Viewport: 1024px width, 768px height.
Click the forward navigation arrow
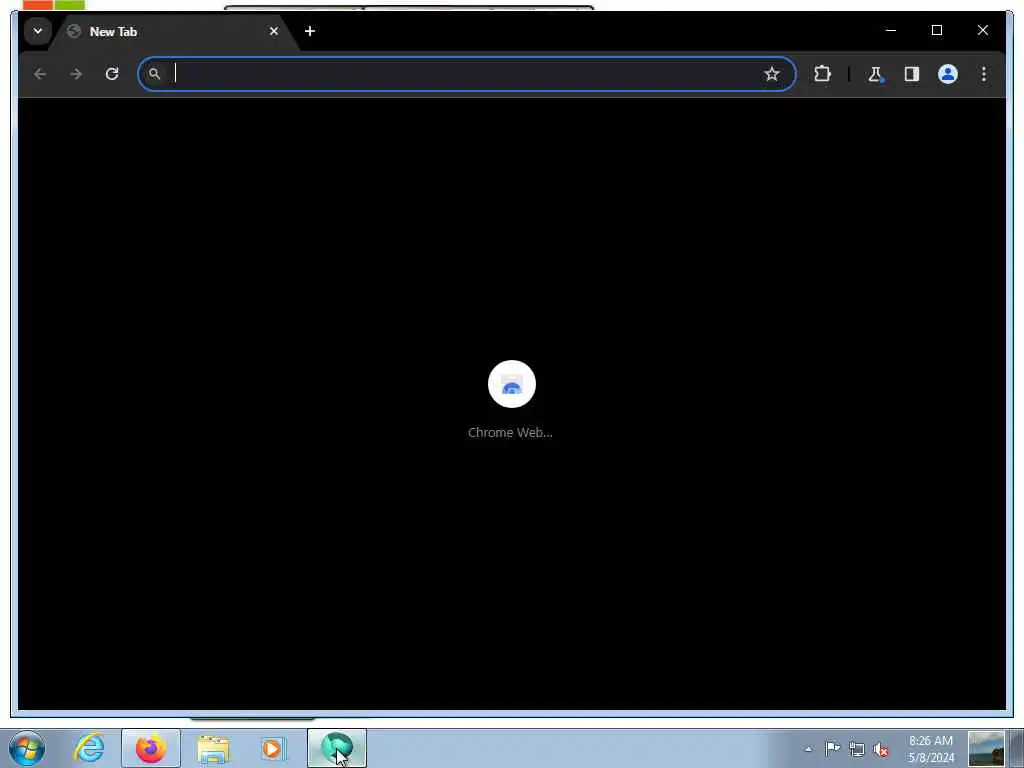click(76, 74)
